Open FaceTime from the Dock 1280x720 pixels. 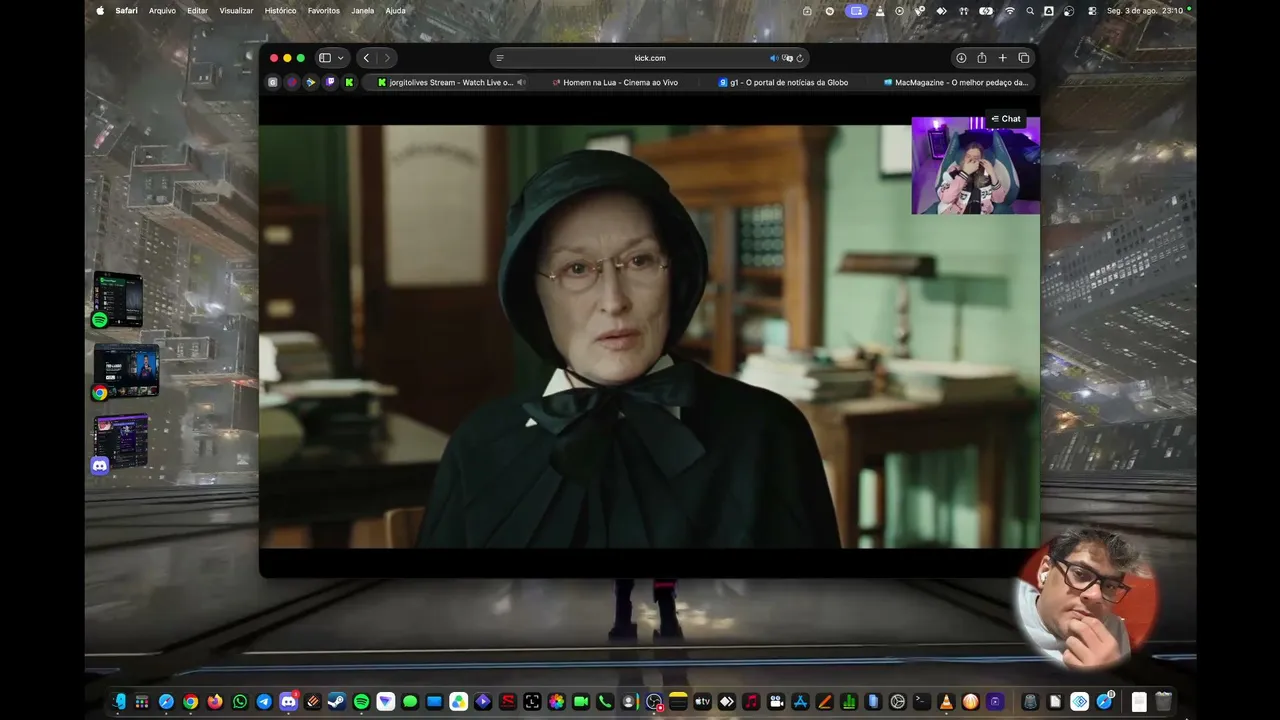pos(580,702)
